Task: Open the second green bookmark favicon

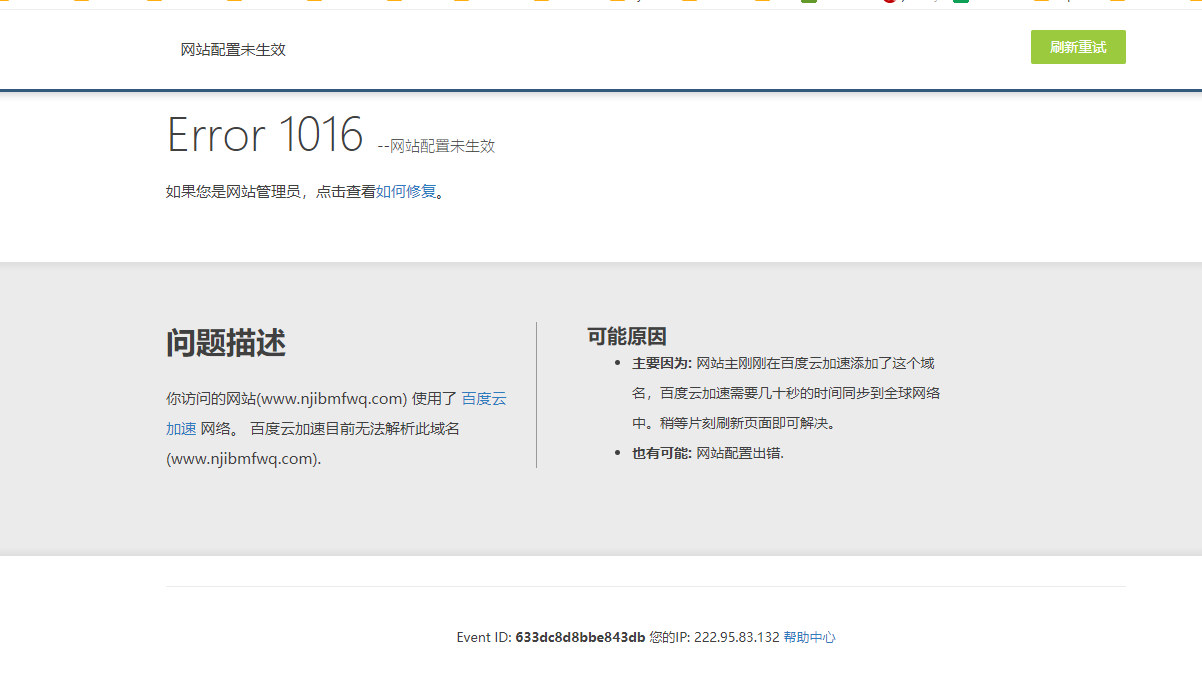Action: coord(959,5)
